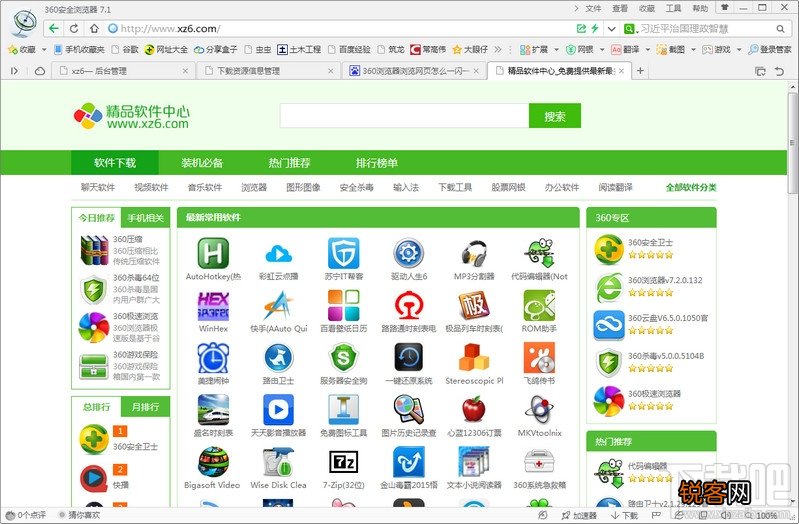Open the MKVtoolnix icon
The width and height of the screenshot is (799, 524).
pos(539,410)
